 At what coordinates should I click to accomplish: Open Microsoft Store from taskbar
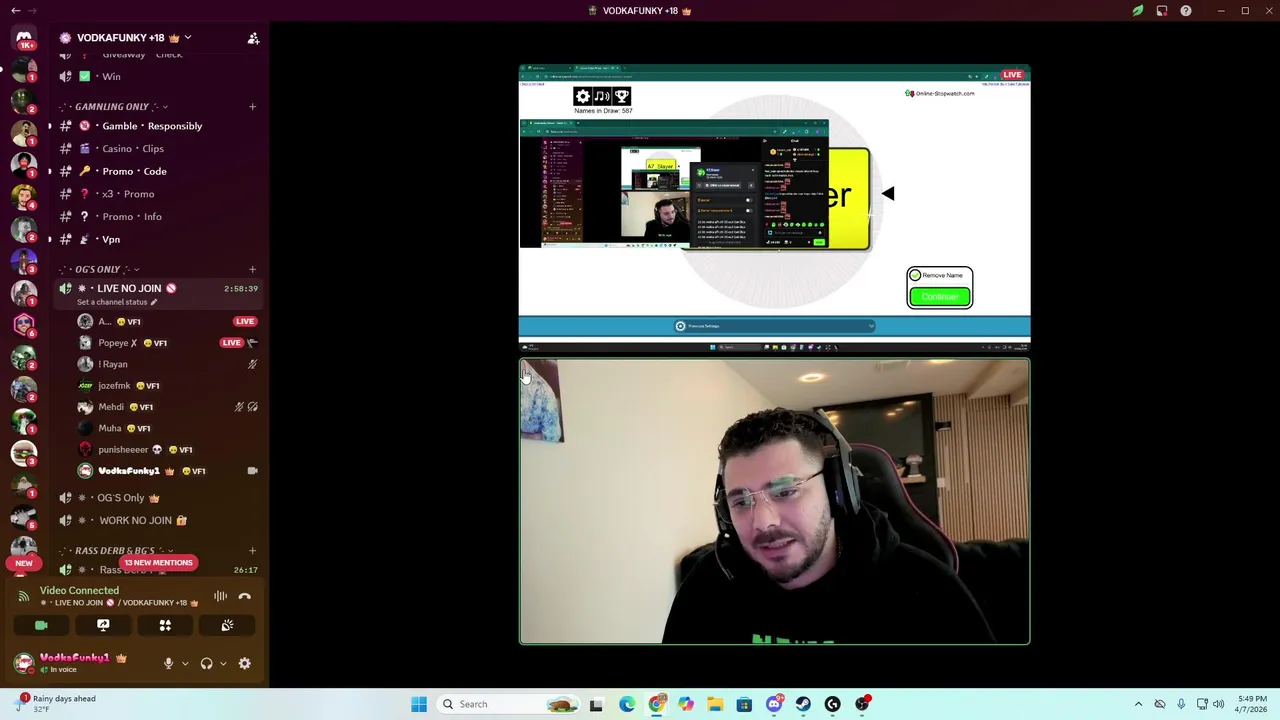click(744, 704)
